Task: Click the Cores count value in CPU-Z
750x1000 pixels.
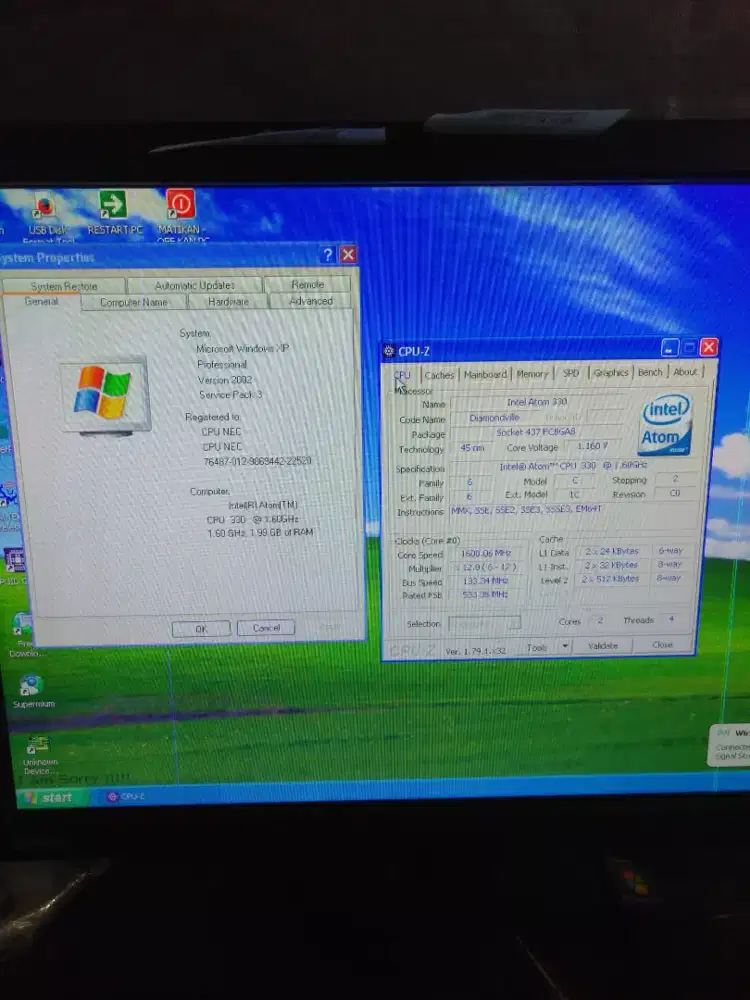Action: tap(599, 621)
